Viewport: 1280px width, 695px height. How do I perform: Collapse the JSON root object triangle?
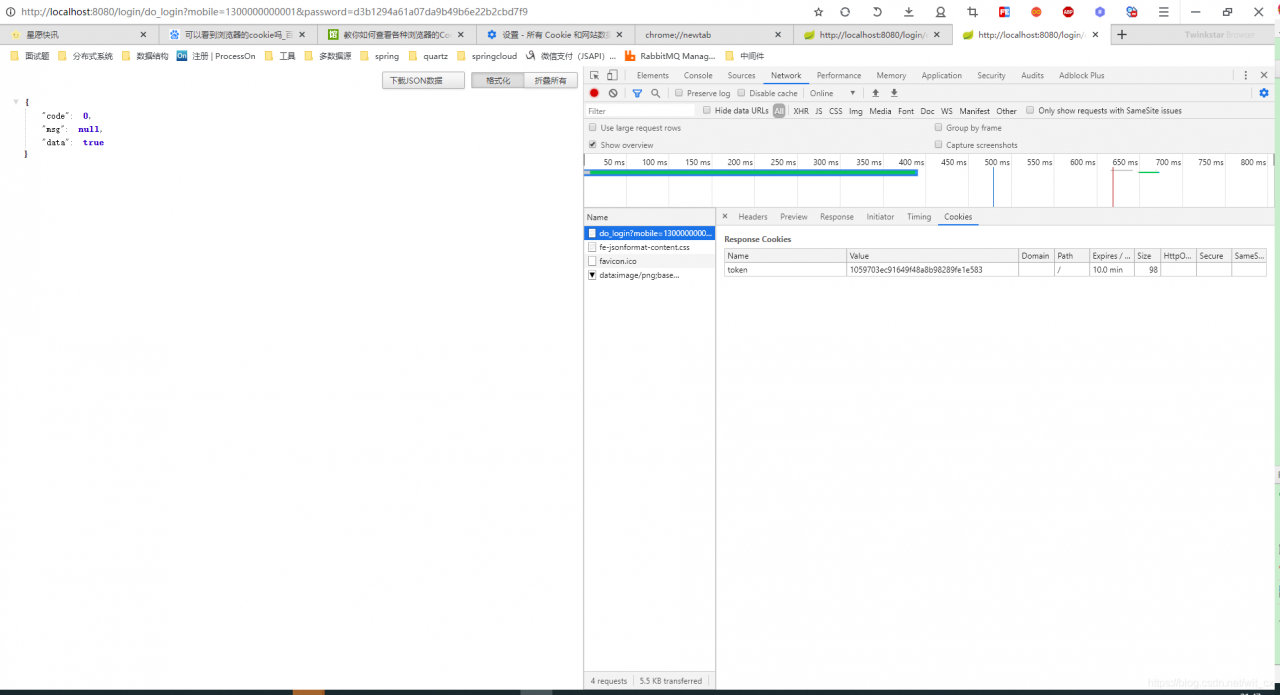click(x=16, y=102)
